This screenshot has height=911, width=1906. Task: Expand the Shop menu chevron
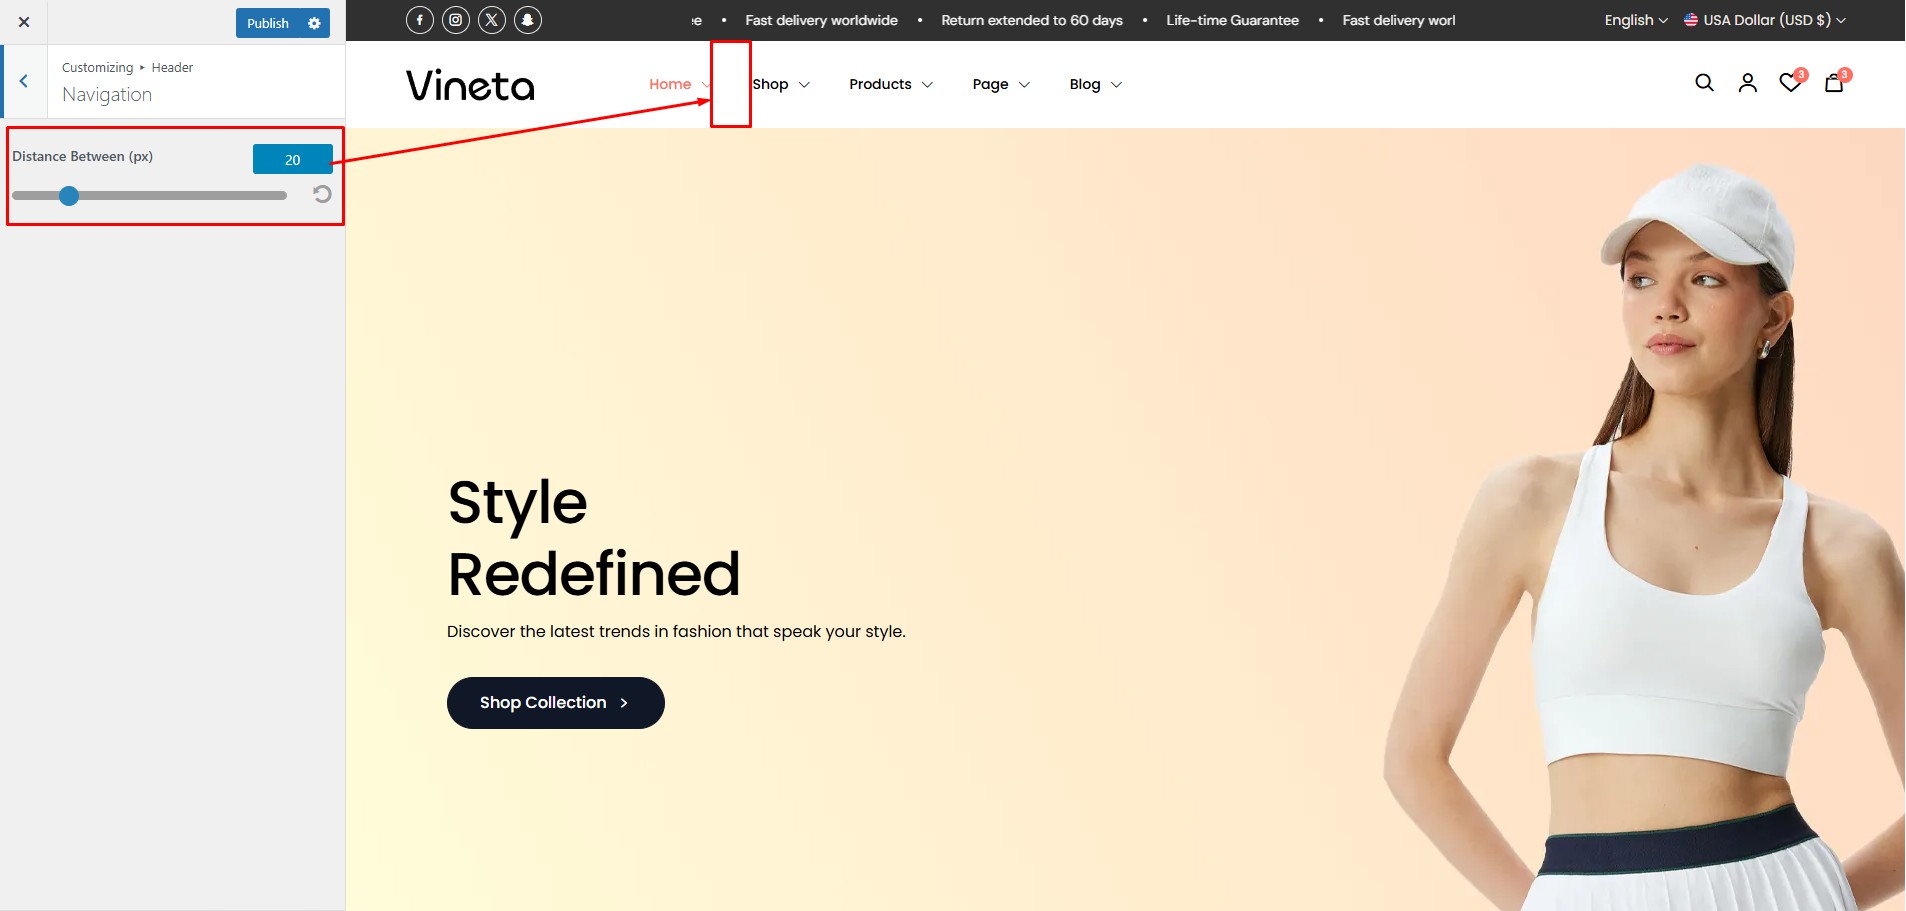point(804,85)
